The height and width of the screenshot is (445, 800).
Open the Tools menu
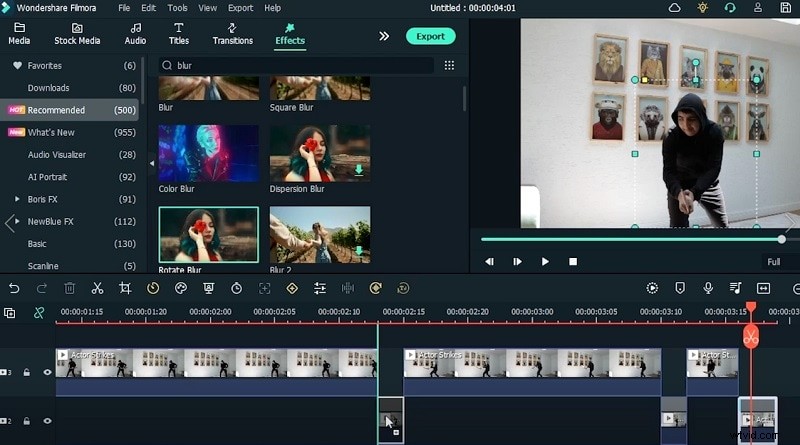pos(177,8)
